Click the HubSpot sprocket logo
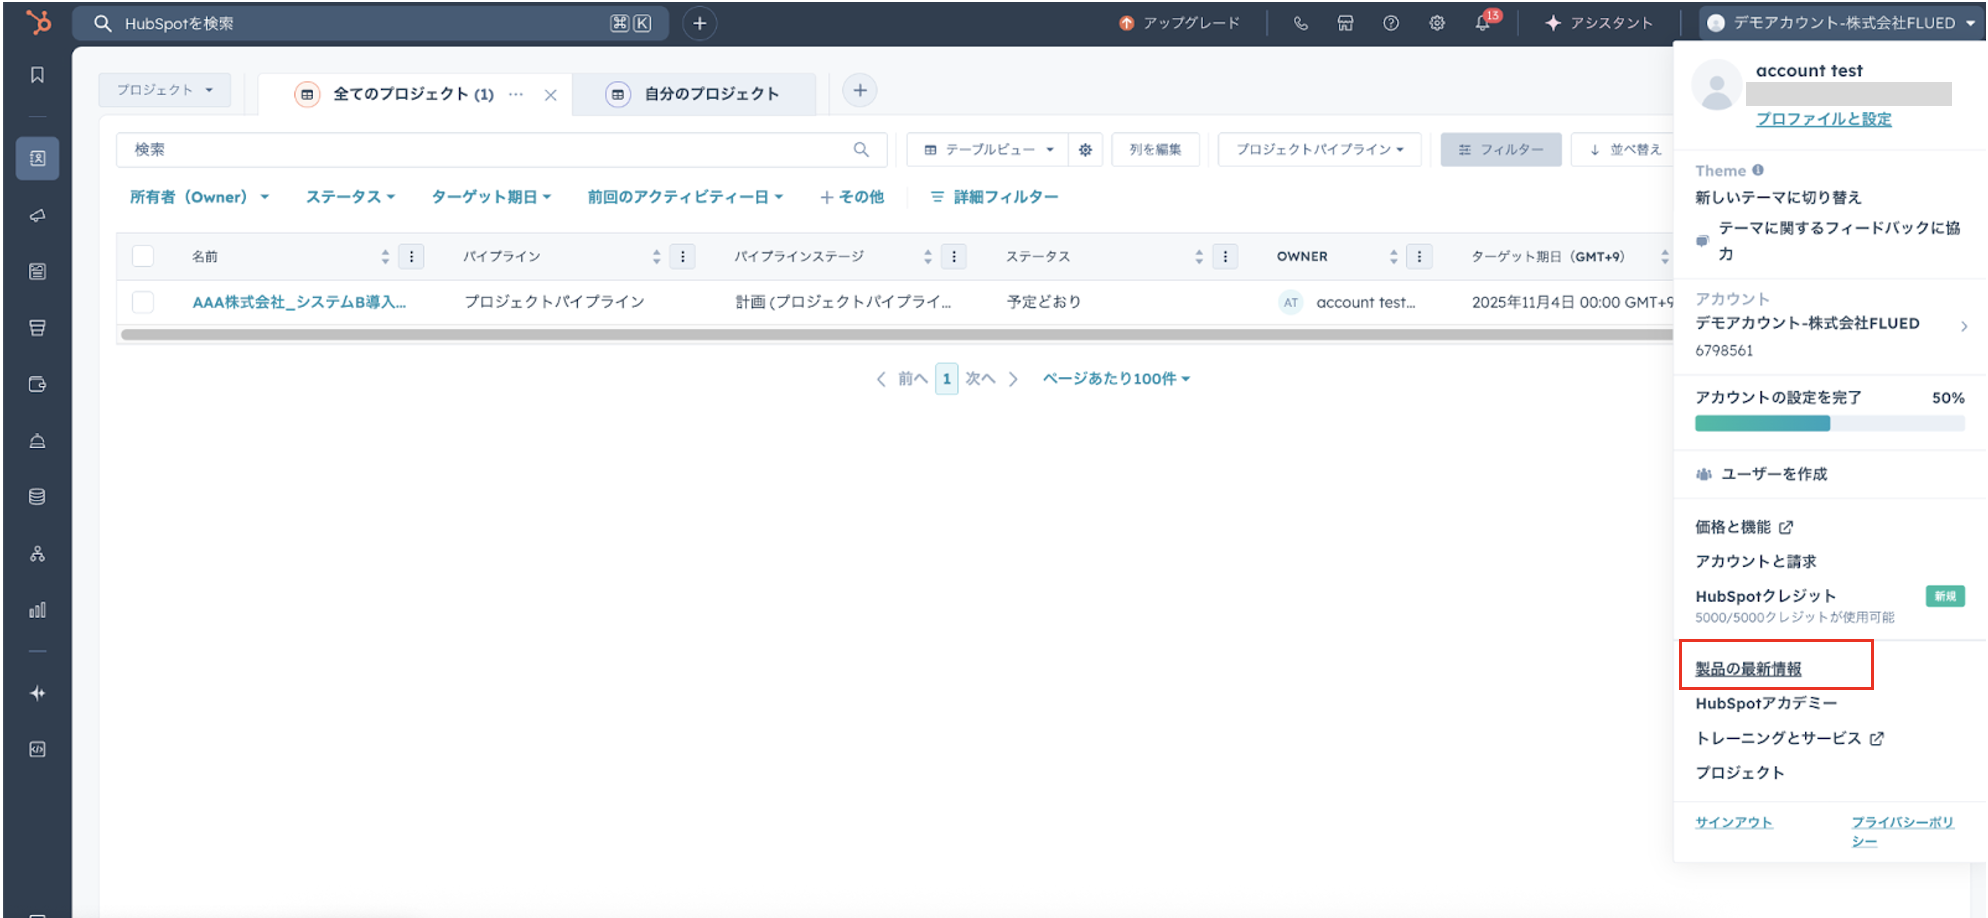This screenshot has width=1988, height=918. point(38,22)
